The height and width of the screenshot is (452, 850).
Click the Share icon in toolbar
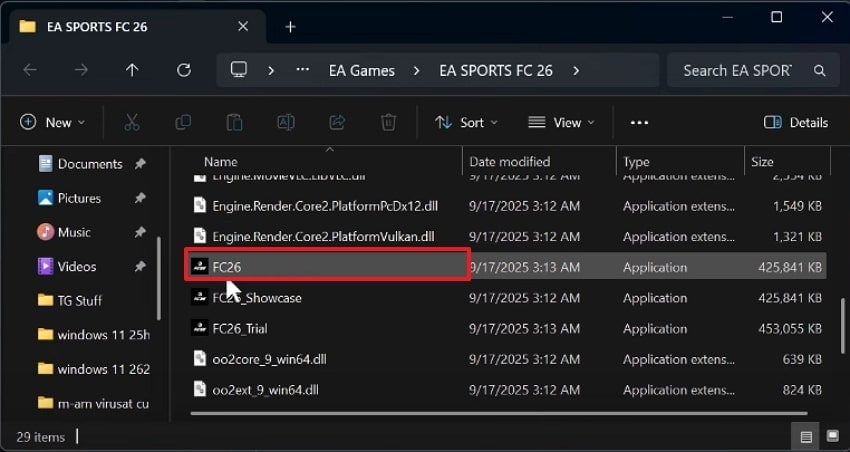(x=337, y=123)
